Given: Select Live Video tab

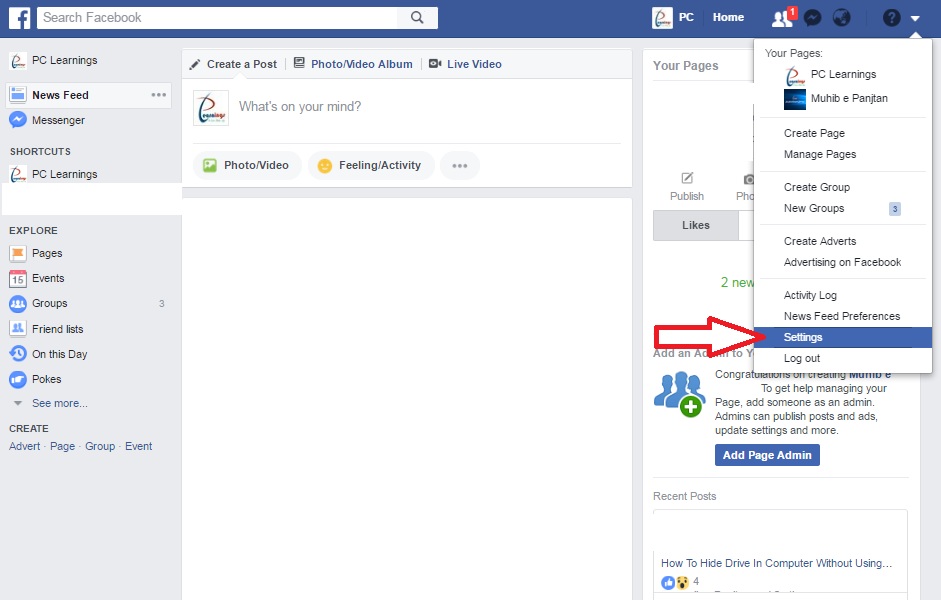Looking at the screenshot, I should click(x=466, y=64).
